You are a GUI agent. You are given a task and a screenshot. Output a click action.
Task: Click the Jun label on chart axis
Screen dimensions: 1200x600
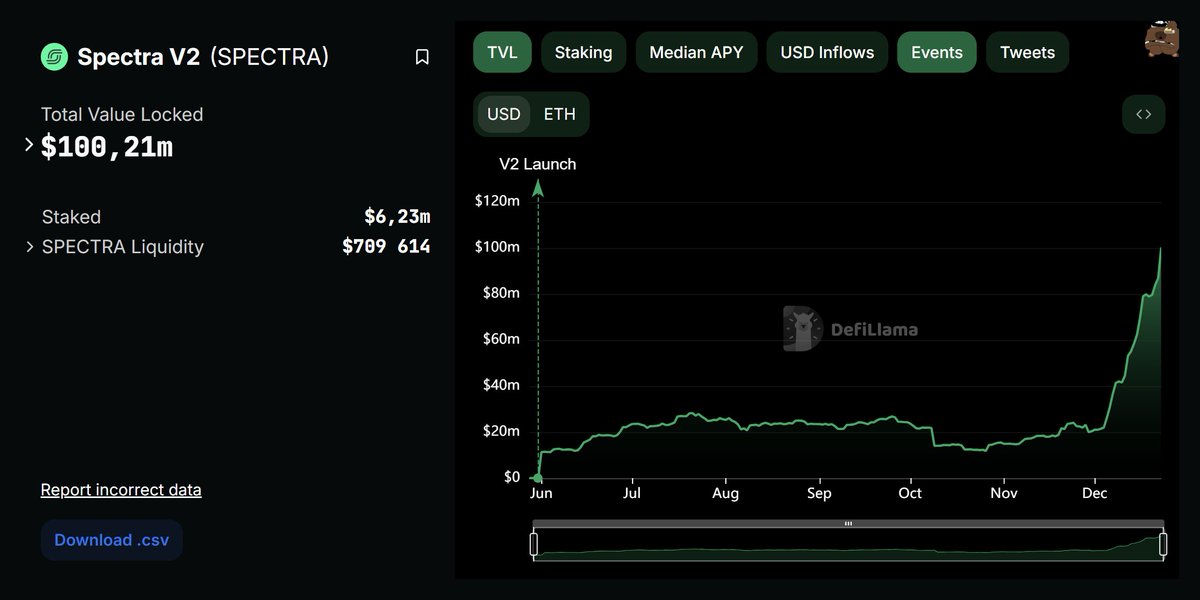[540, 493]
